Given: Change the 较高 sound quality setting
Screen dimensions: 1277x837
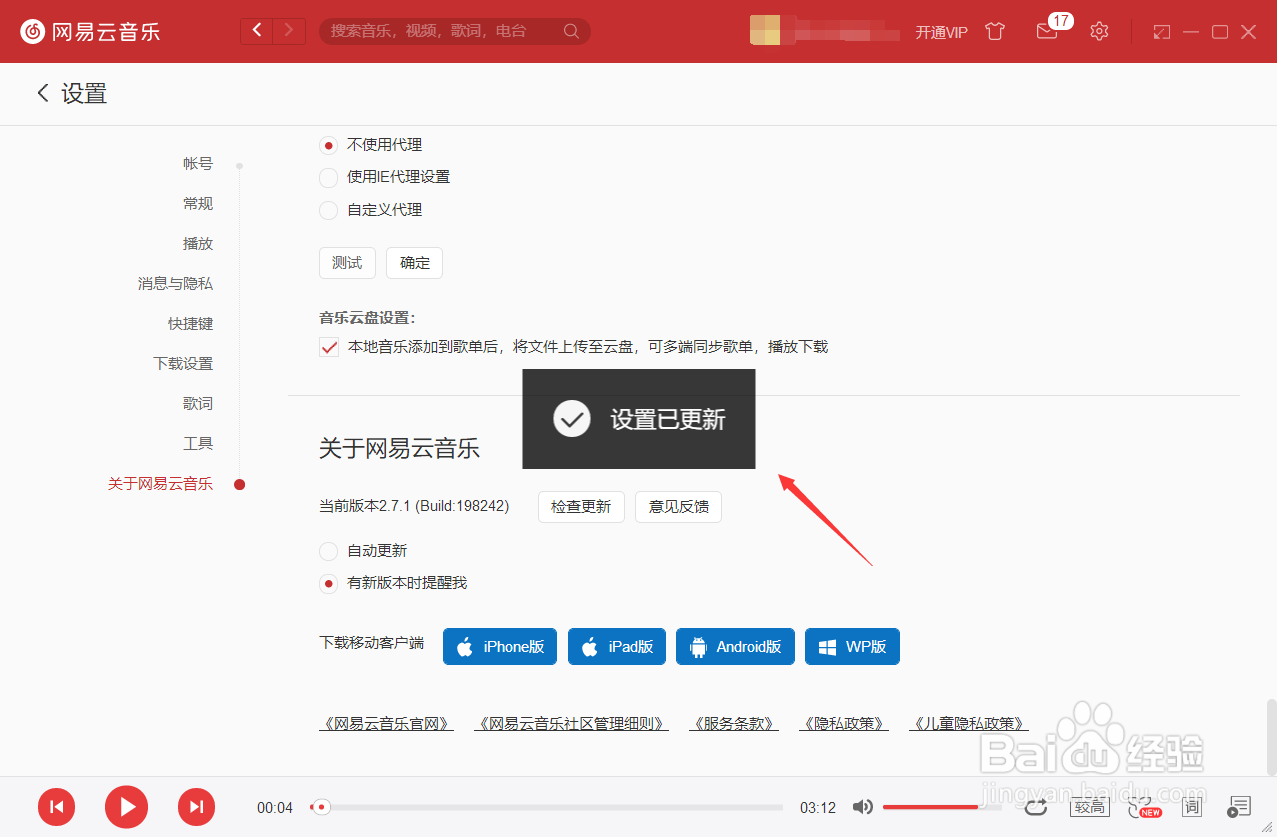Looking at the screenshot, I should [1089, 807].
